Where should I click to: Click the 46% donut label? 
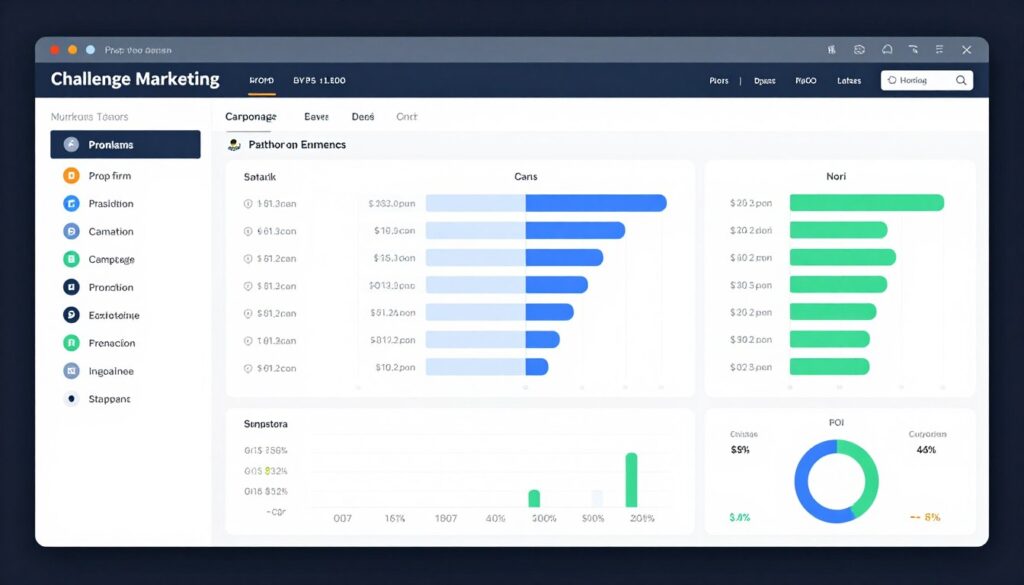click(x=926, y=450)
